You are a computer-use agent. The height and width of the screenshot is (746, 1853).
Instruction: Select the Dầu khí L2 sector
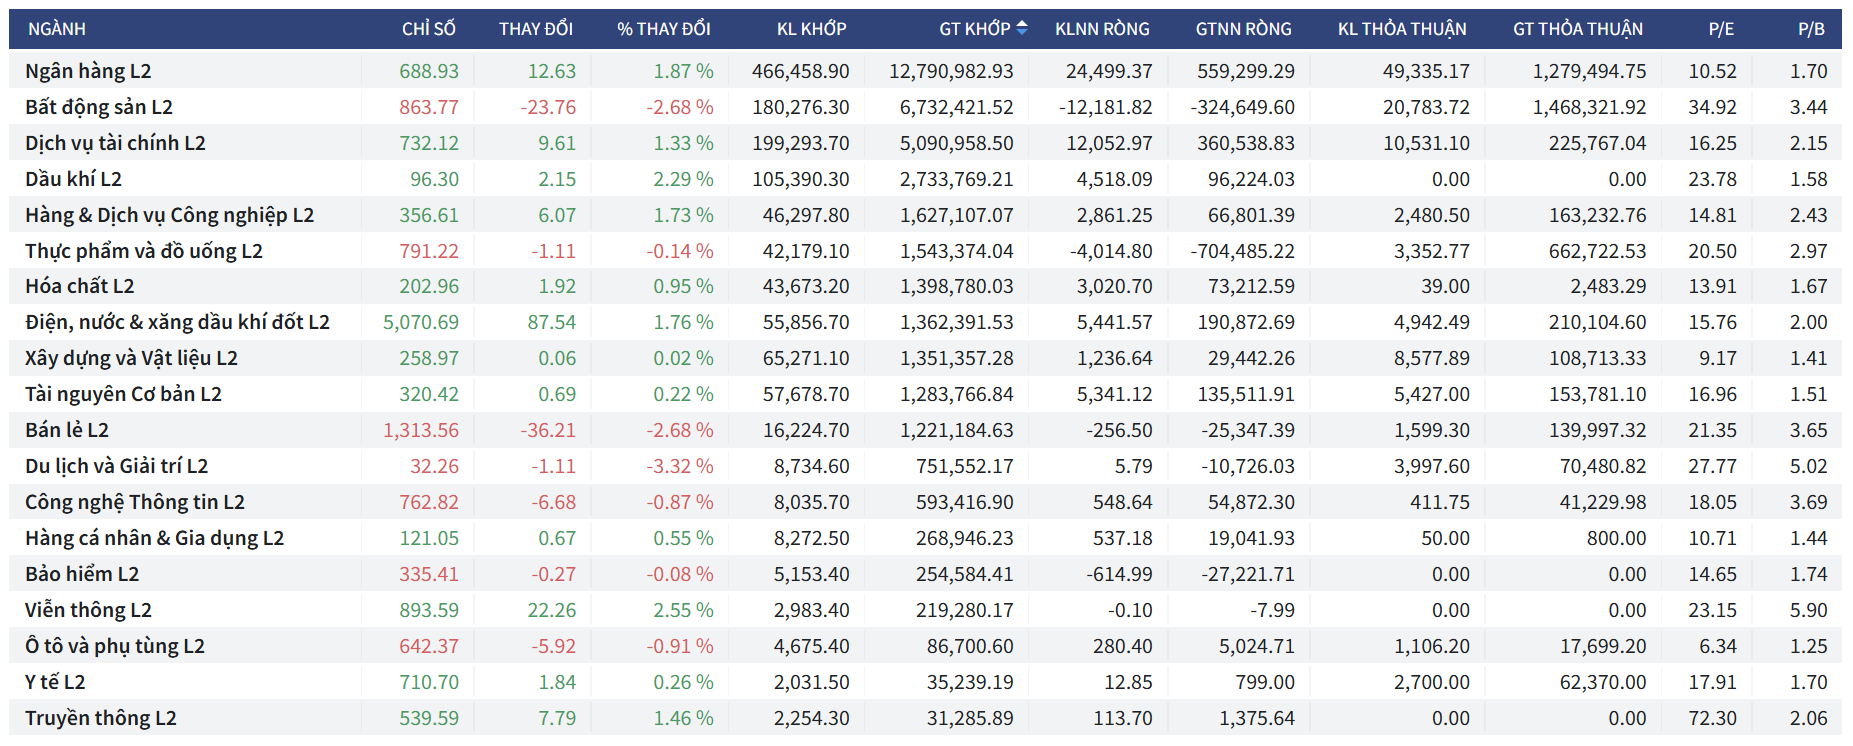click(x=73, y=179)
